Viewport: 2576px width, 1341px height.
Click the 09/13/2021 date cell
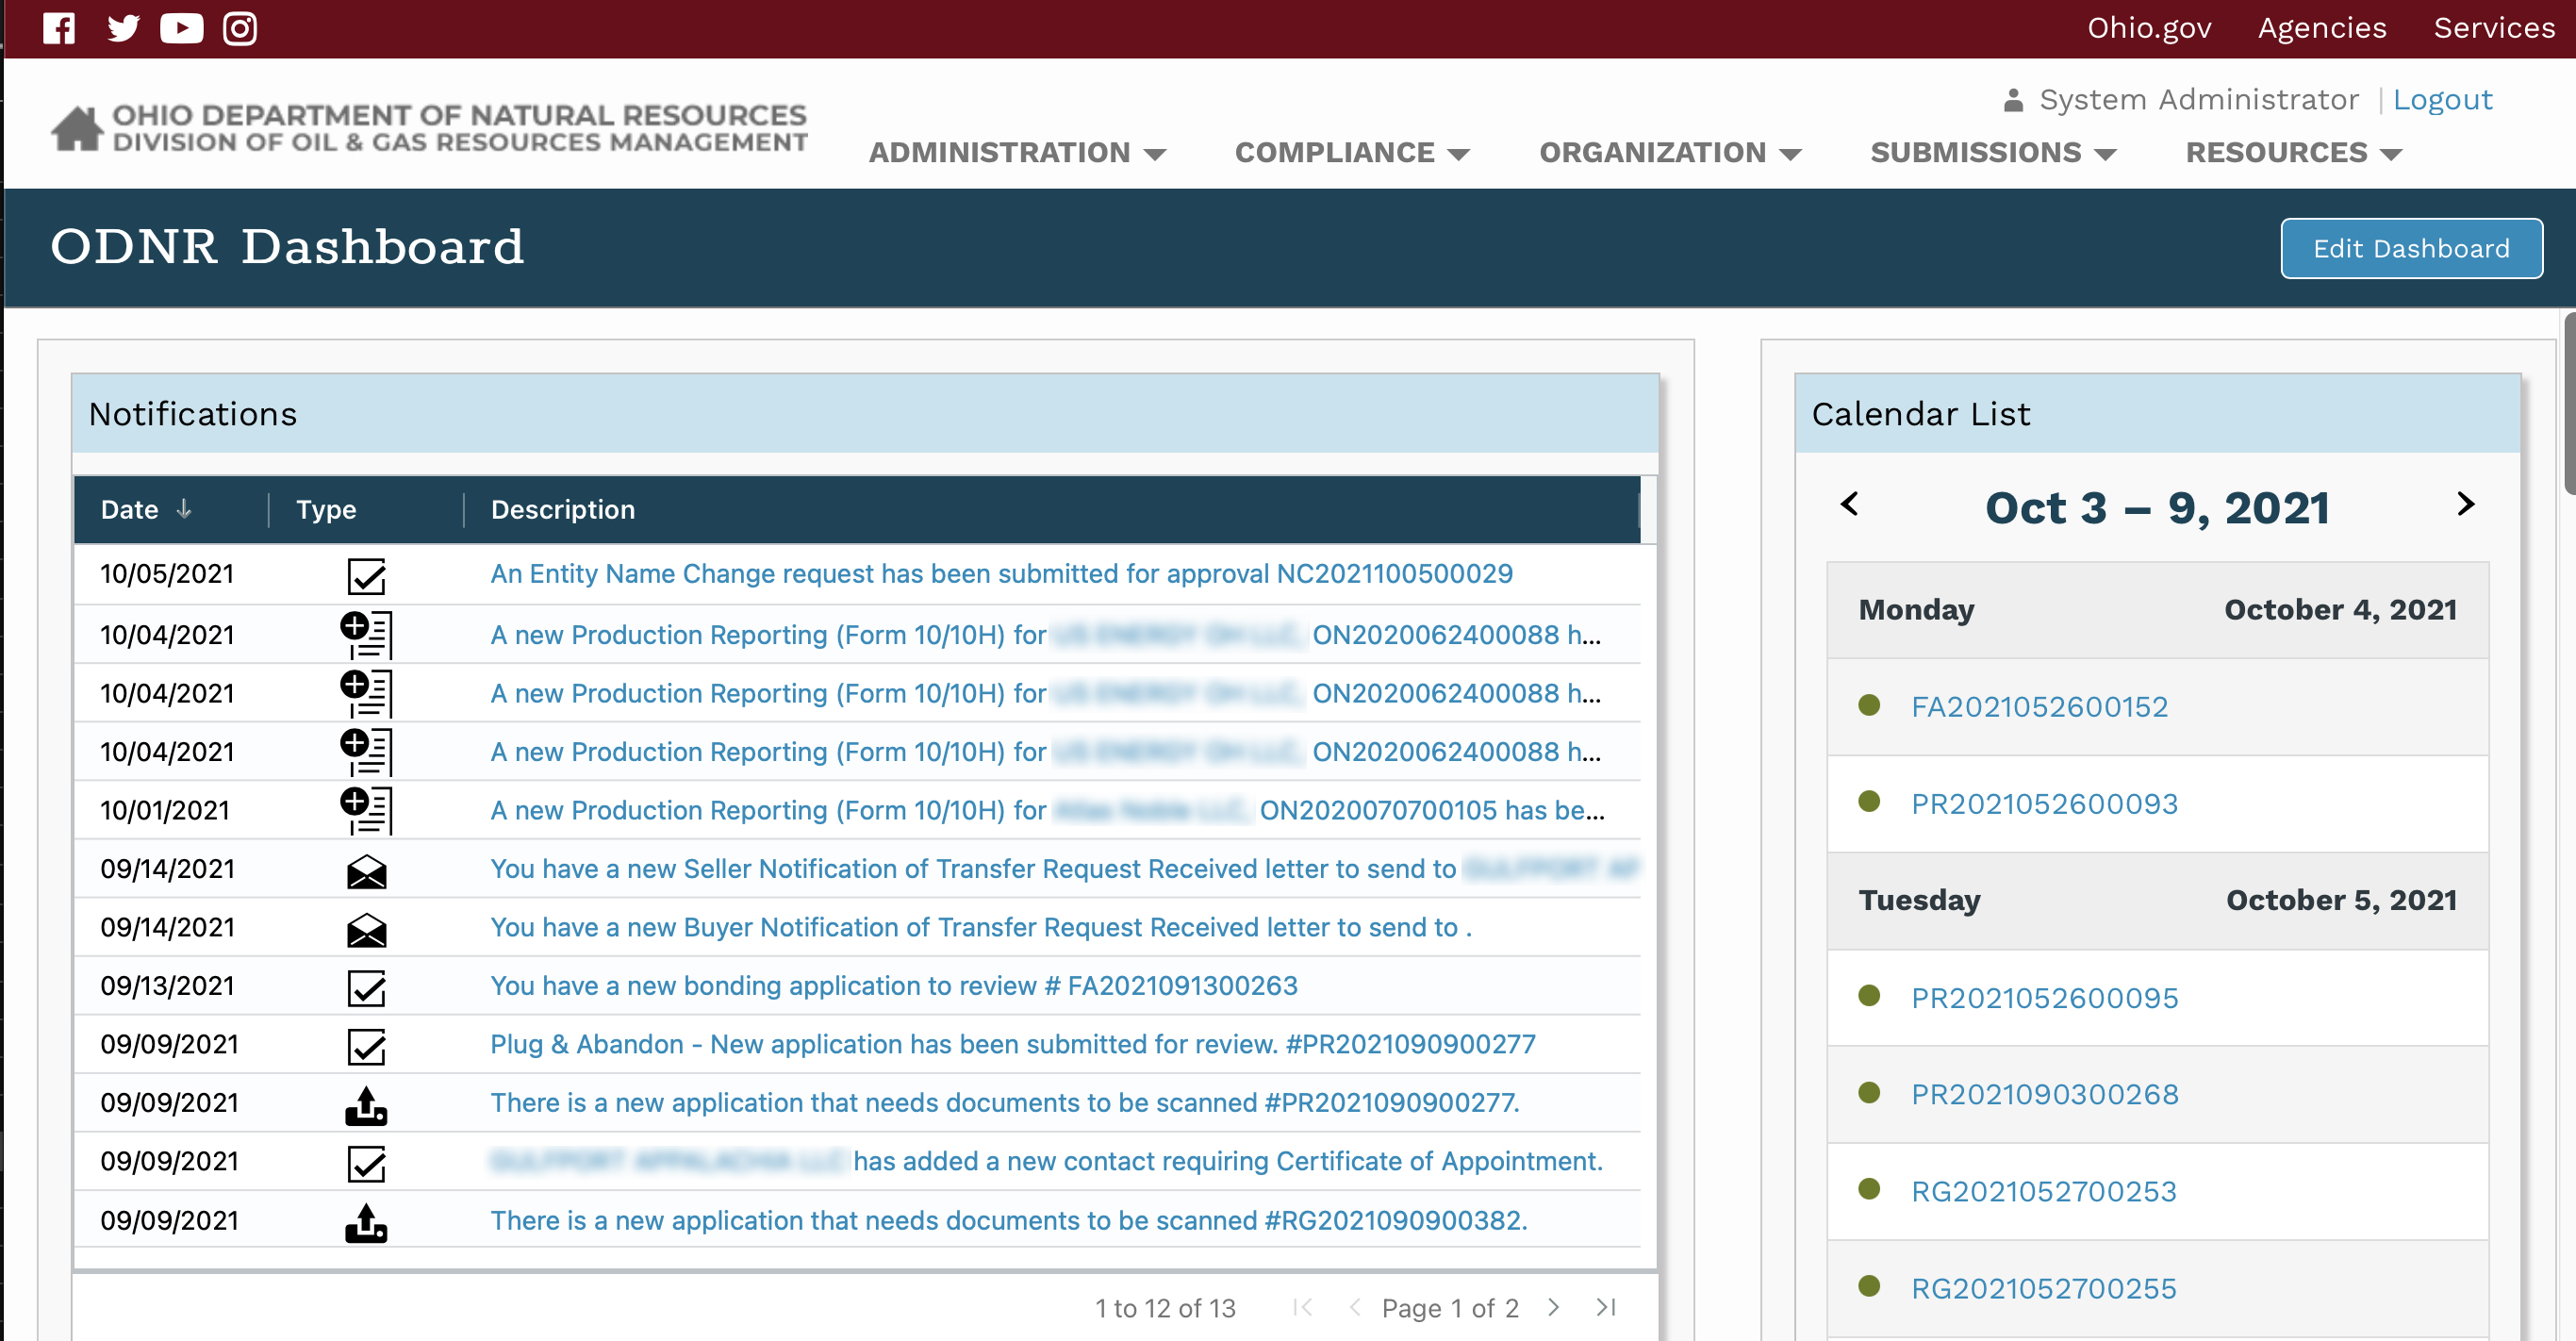coord(167,986)
